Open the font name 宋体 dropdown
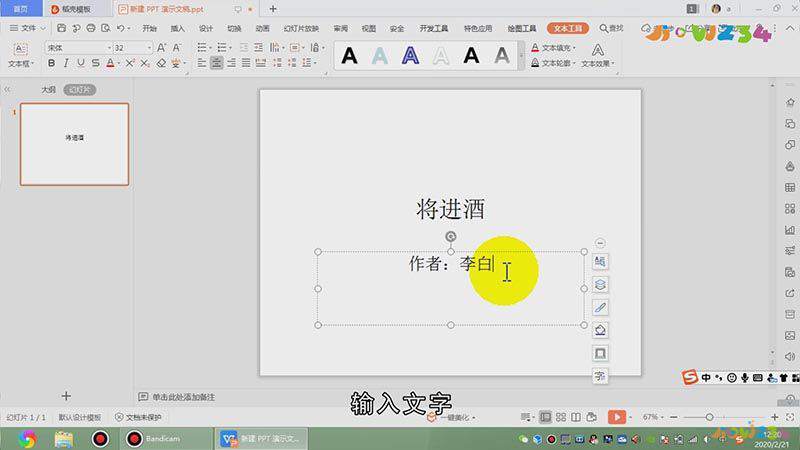The width and height of the screenshot is (800, 450). (109, 48)
